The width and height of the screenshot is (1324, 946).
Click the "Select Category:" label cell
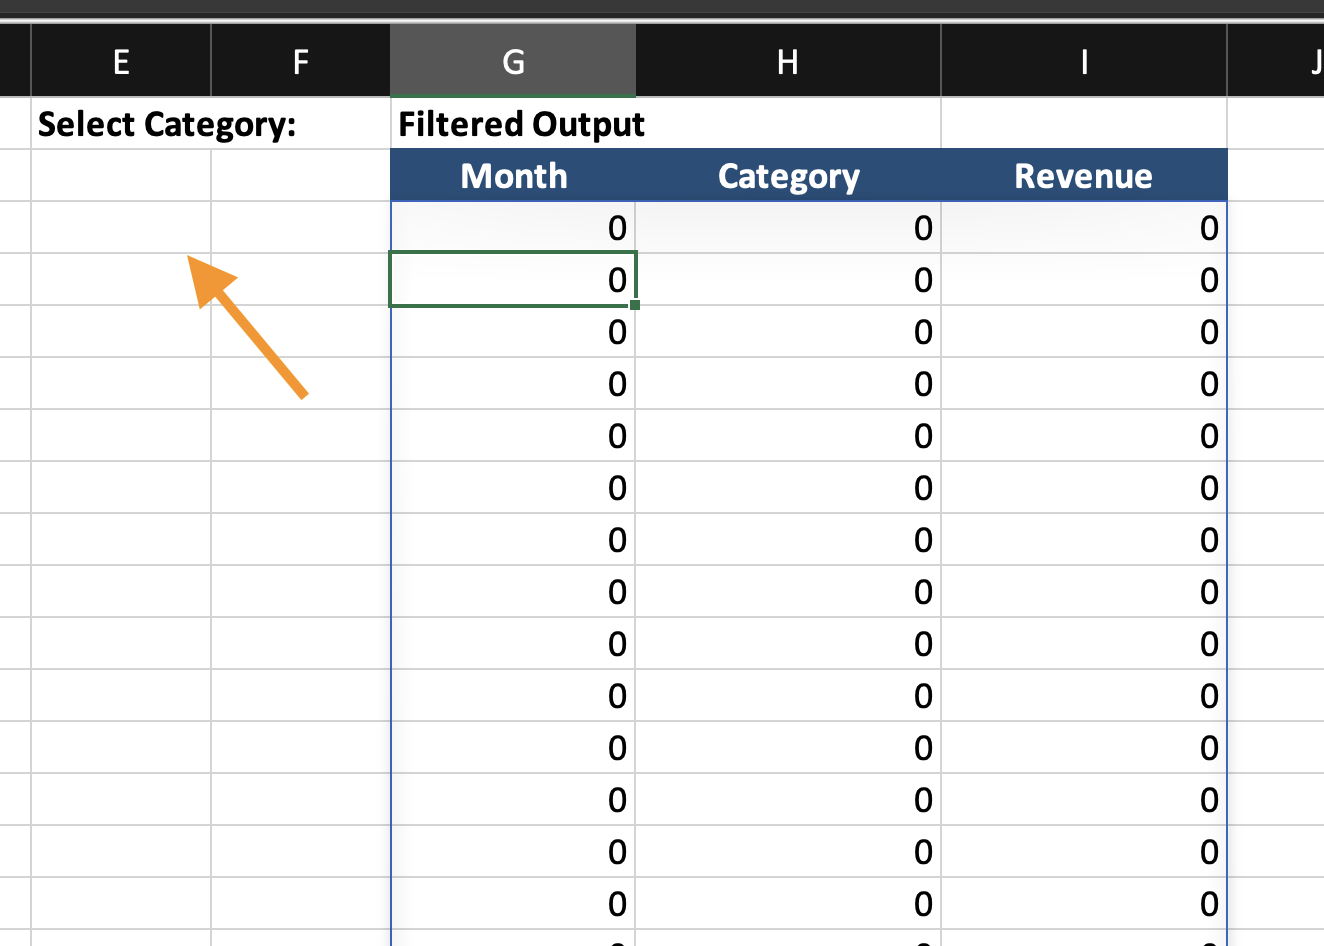pyautogui.click(x=166, y=125)
